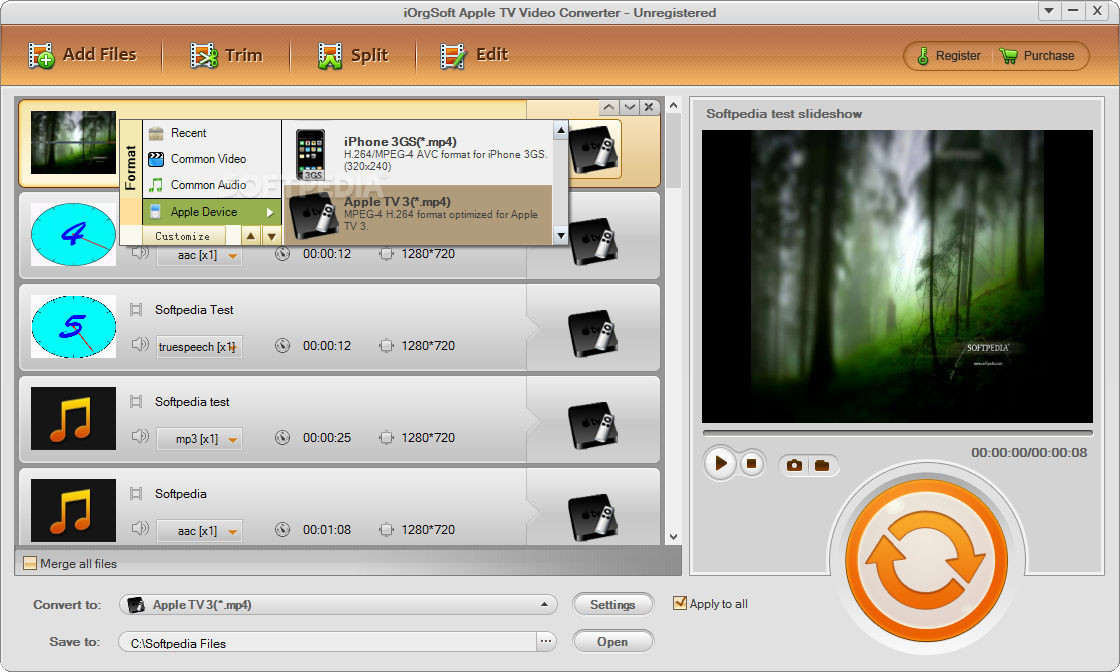
Task: Click the Add Files toolbar button
Action: tap(82, 55)
